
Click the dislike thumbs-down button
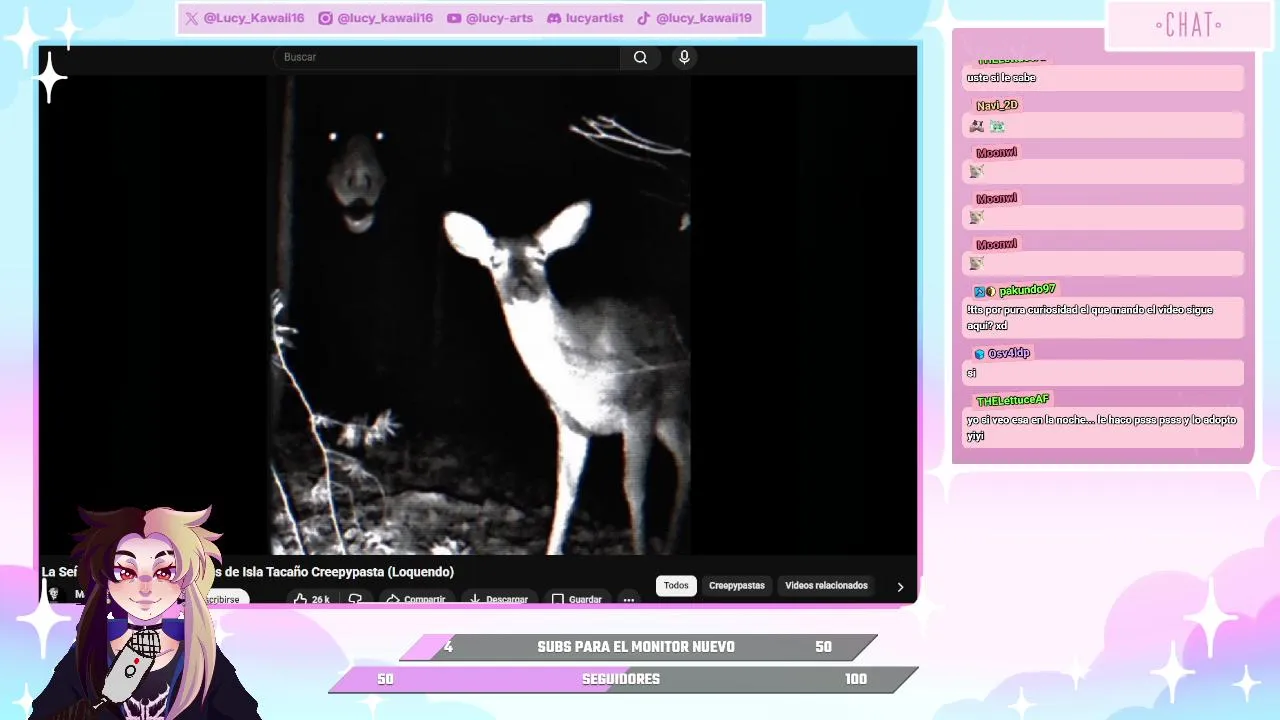tap(355, 599)
